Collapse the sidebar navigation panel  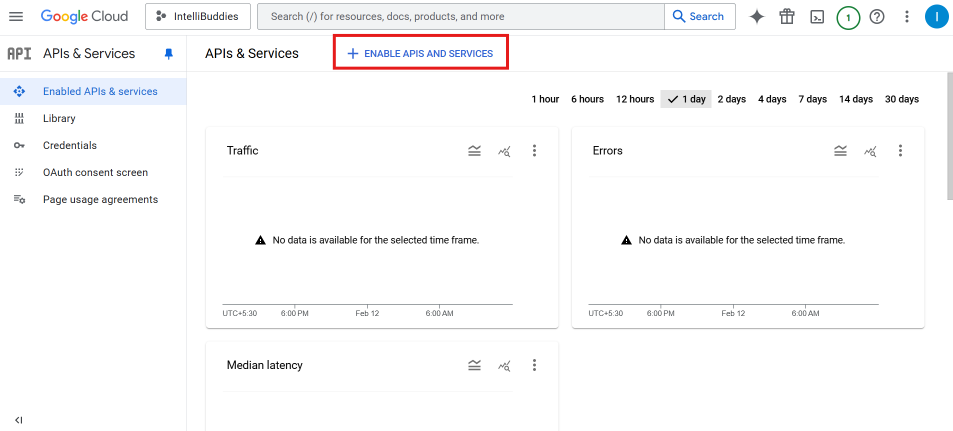coord(18,420)
